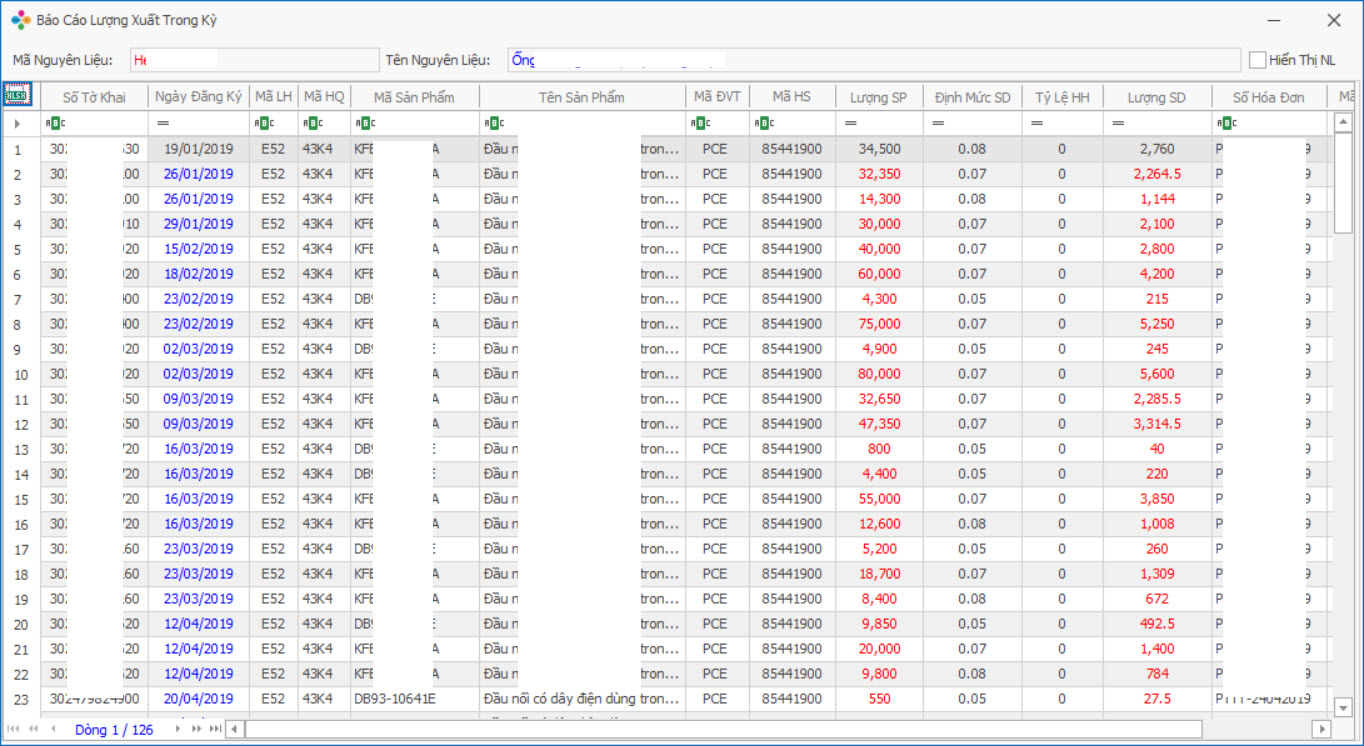Go to the next record in navigator
Screen dimensions: 1364x746
(178, 729)
